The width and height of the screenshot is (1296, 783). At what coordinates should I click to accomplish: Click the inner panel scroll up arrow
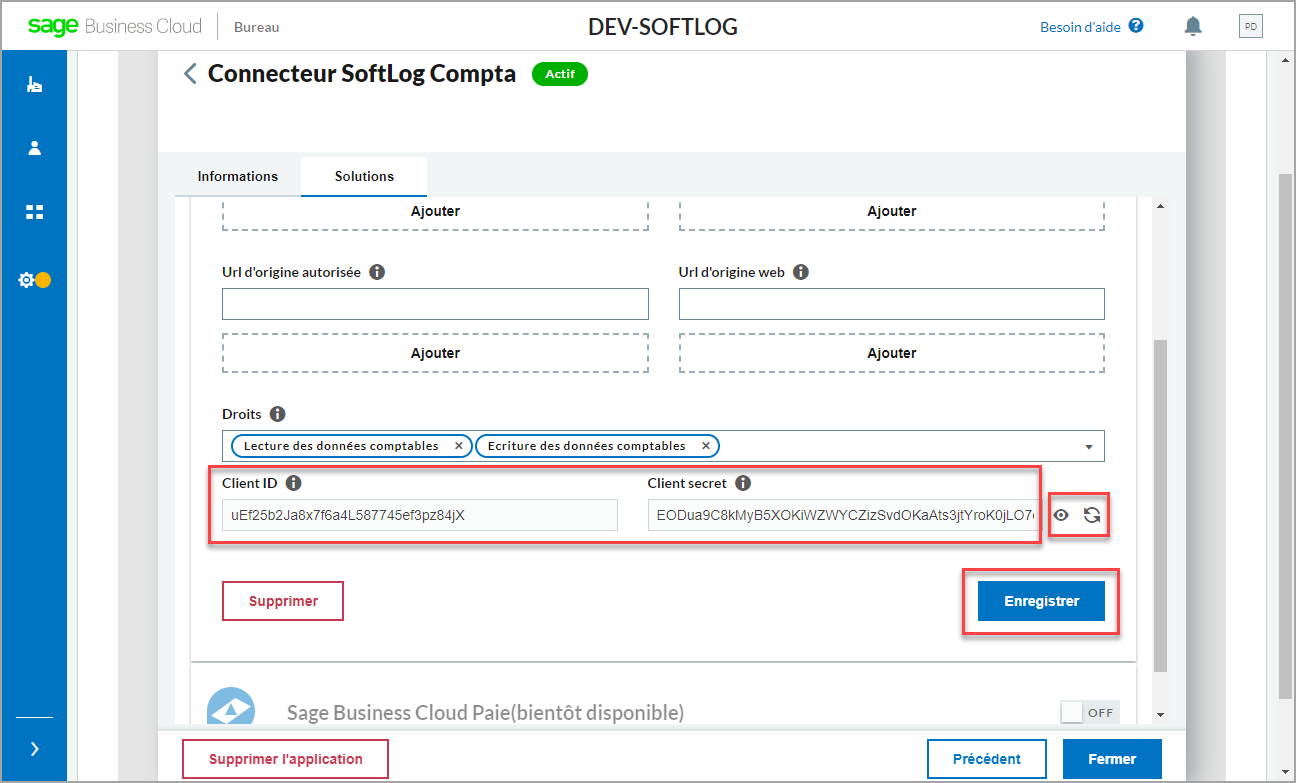(x=1160, y=206)
